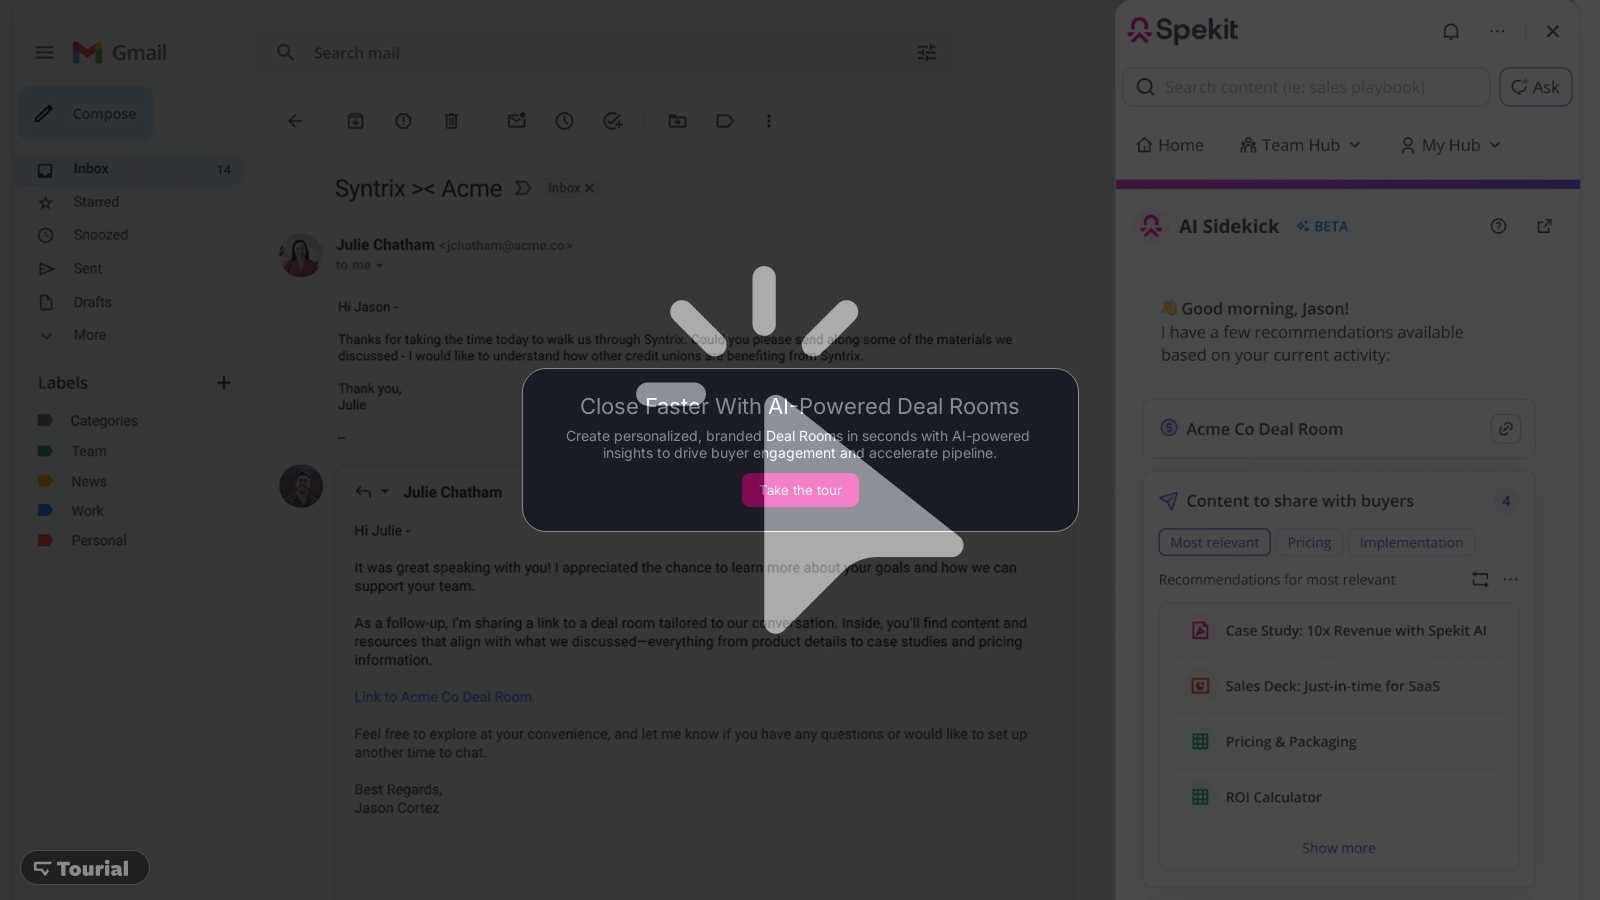Click Julie Chatham sender avatar
Screen dimensions: 1600x900
tap(301, 255)
